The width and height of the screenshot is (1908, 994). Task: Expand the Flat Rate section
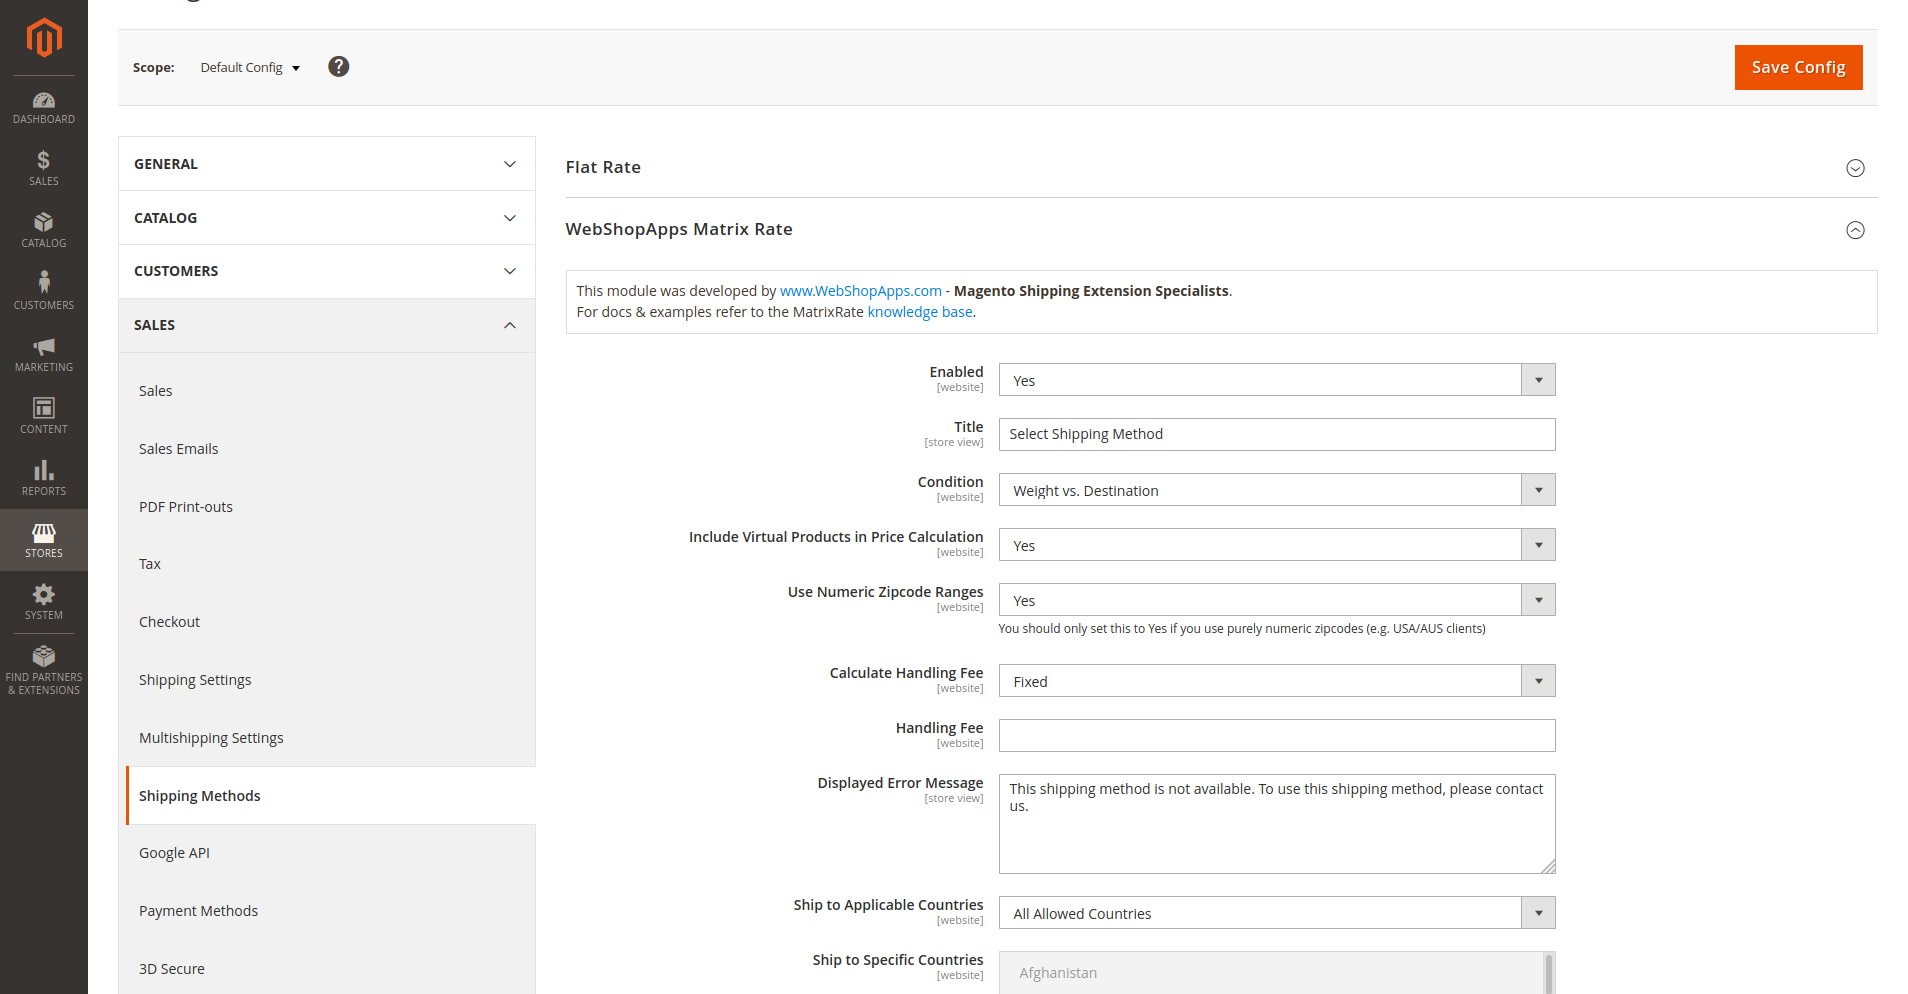click(1855, 168)
